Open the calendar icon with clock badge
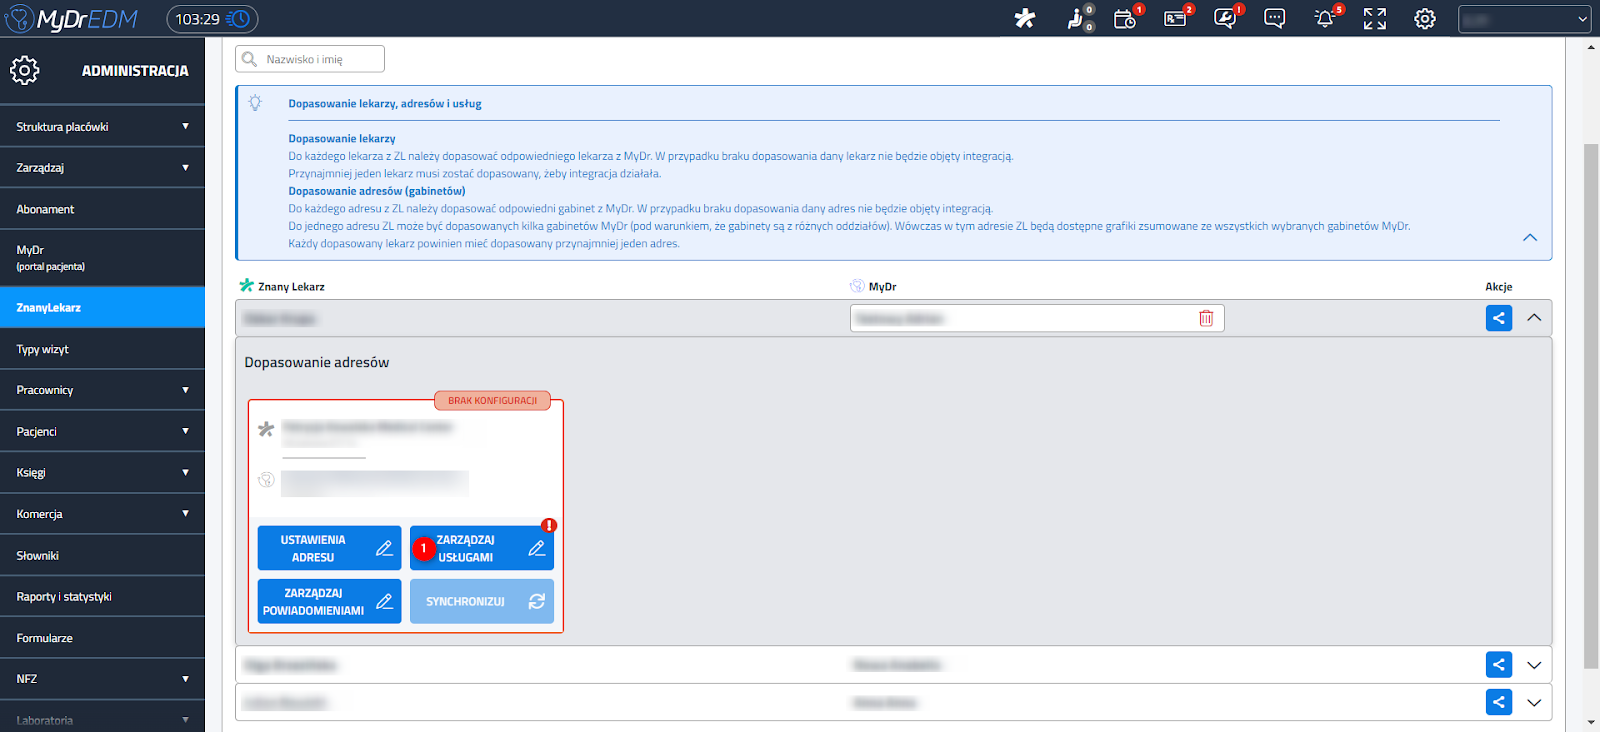This screenshot has height=732, width=1600. click(x=1124, y=18)
